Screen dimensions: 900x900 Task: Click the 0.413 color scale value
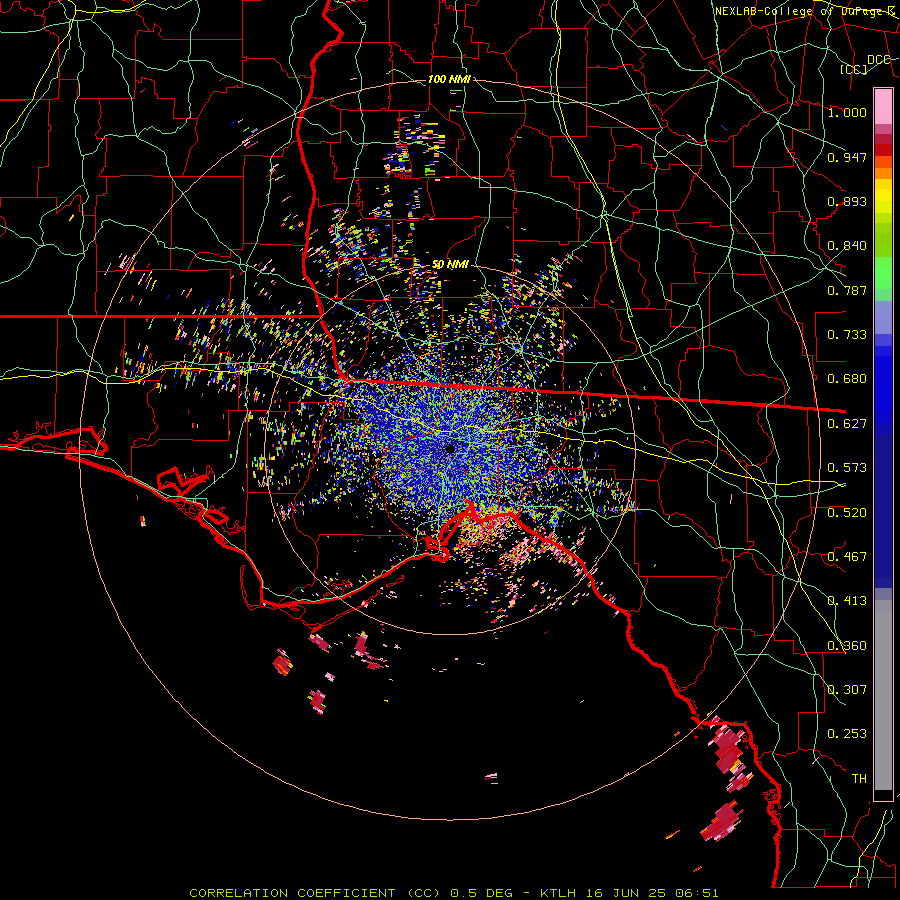click(847, 601)
